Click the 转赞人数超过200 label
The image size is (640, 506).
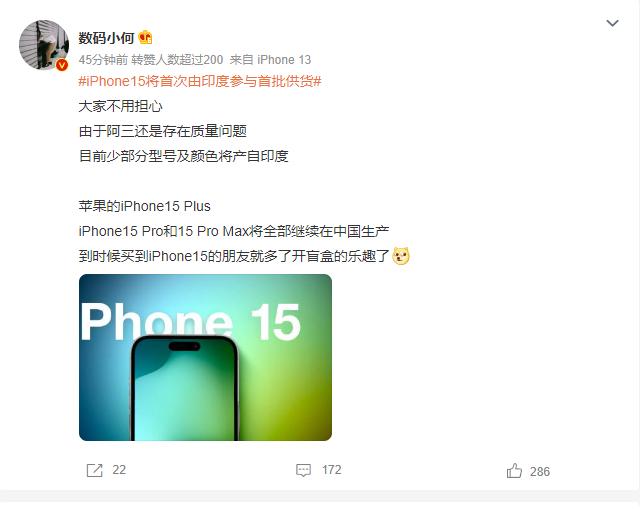click(x=177, y=60)
